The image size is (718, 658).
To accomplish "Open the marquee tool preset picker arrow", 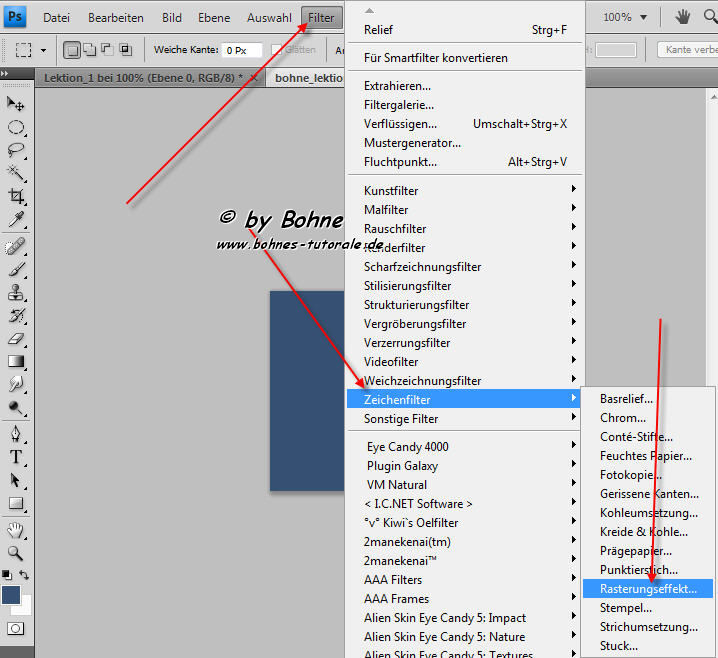I will [x=43, y=49].
